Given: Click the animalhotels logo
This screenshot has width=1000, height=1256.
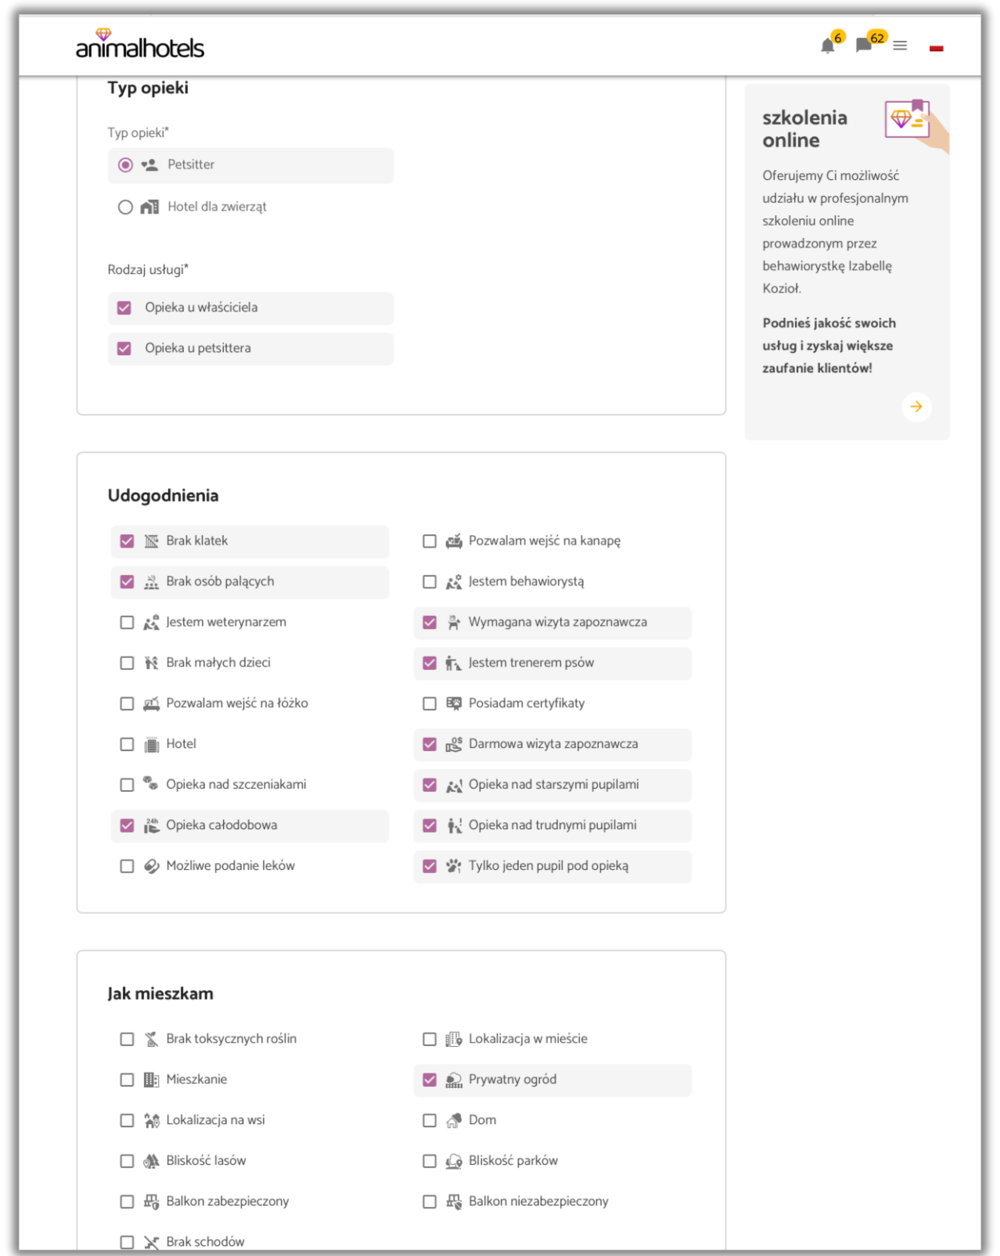Looking at the screenshot, I should pyautogui.click(x=140, y=44).
